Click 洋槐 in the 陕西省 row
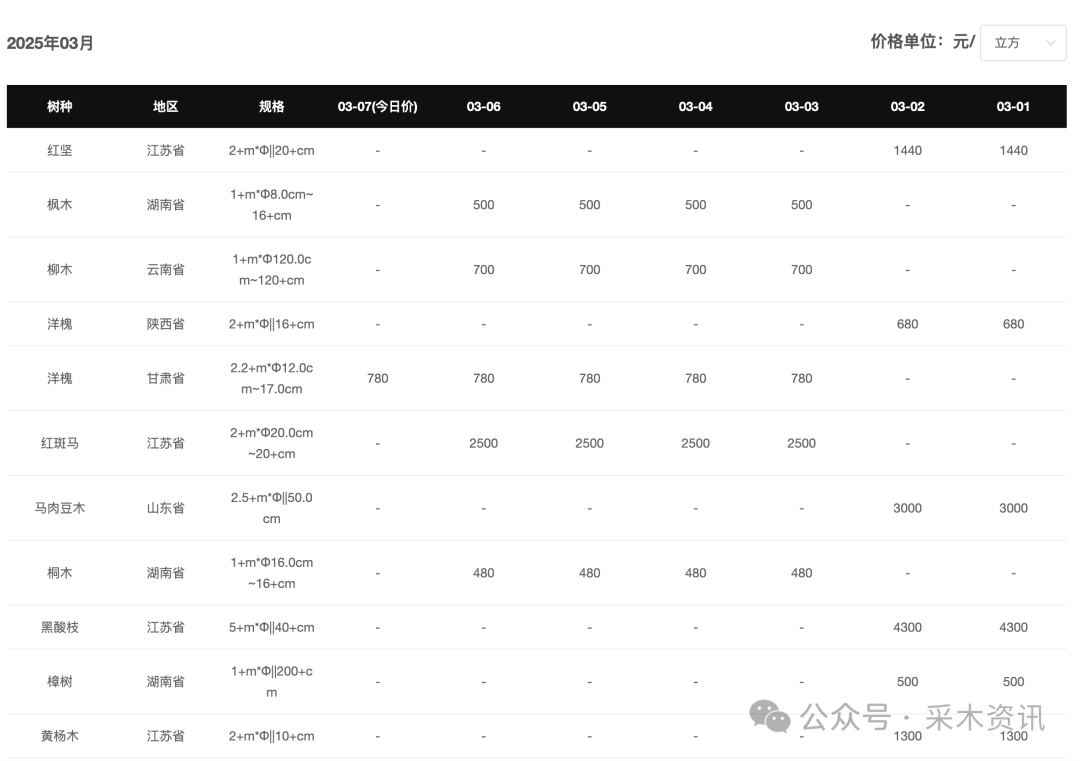Screen dimensions: 1080x761 (x=60, y=324)
